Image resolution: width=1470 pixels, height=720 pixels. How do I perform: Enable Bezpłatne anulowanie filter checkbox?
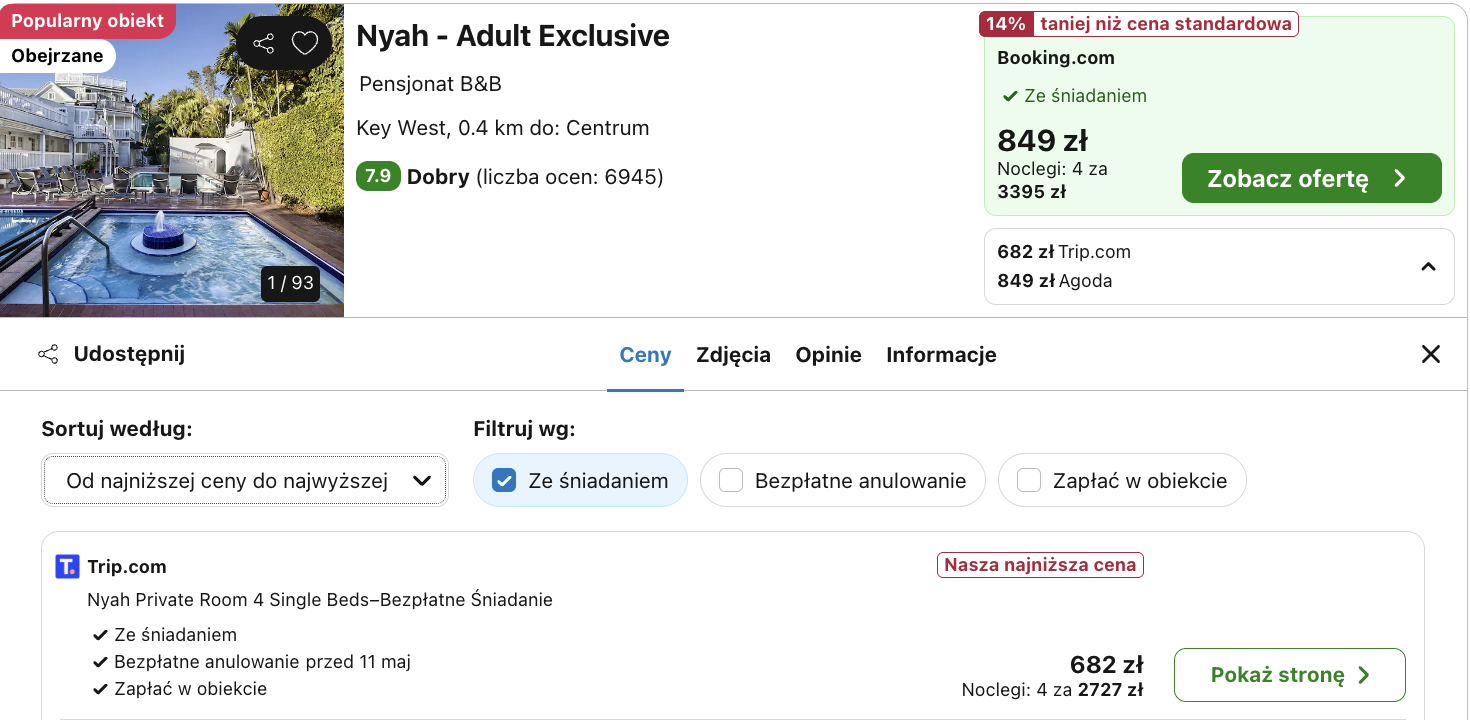(731, 481)
